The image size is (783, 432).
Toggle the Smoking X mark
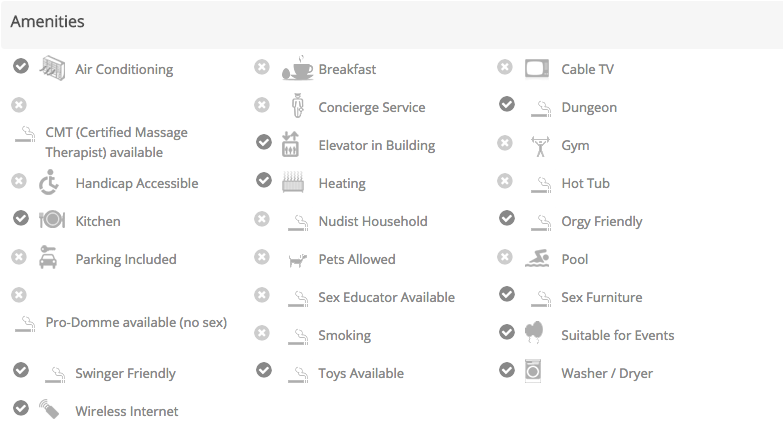point(262,333)
